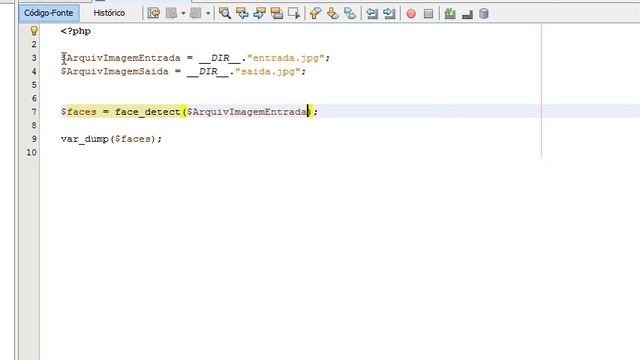Jump to next bookmark icon
Image resolution: width=640 pixels, height=360 pixels.
333,13
